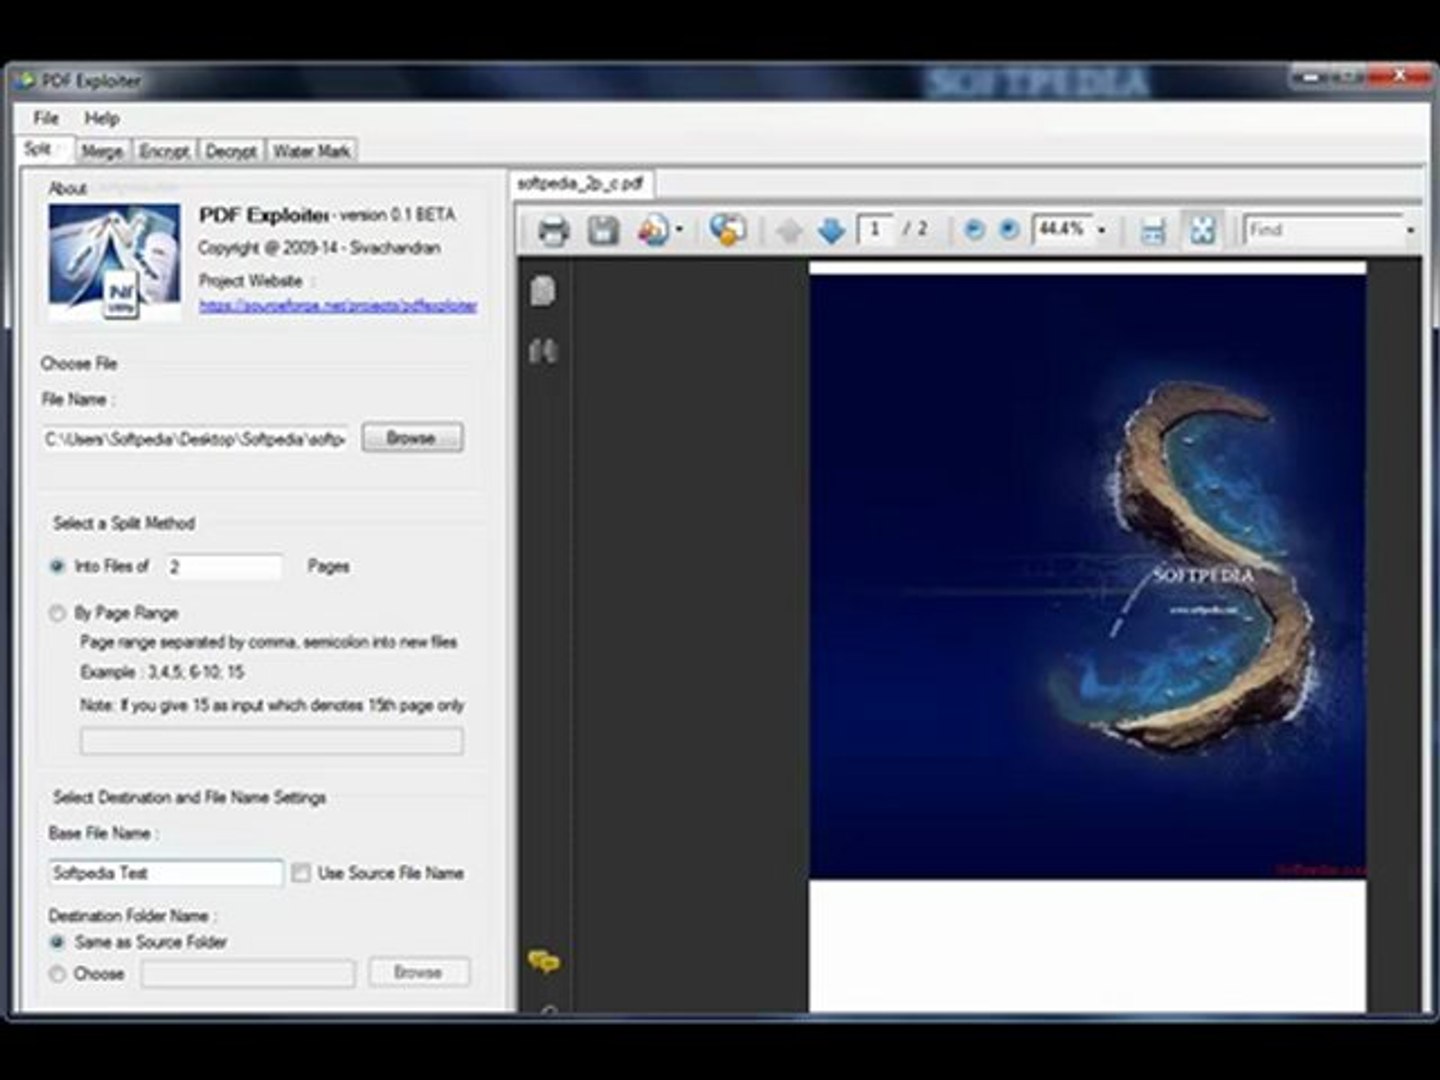Switch to the Merge tab

pyautogui.click(x=102, y=151)
